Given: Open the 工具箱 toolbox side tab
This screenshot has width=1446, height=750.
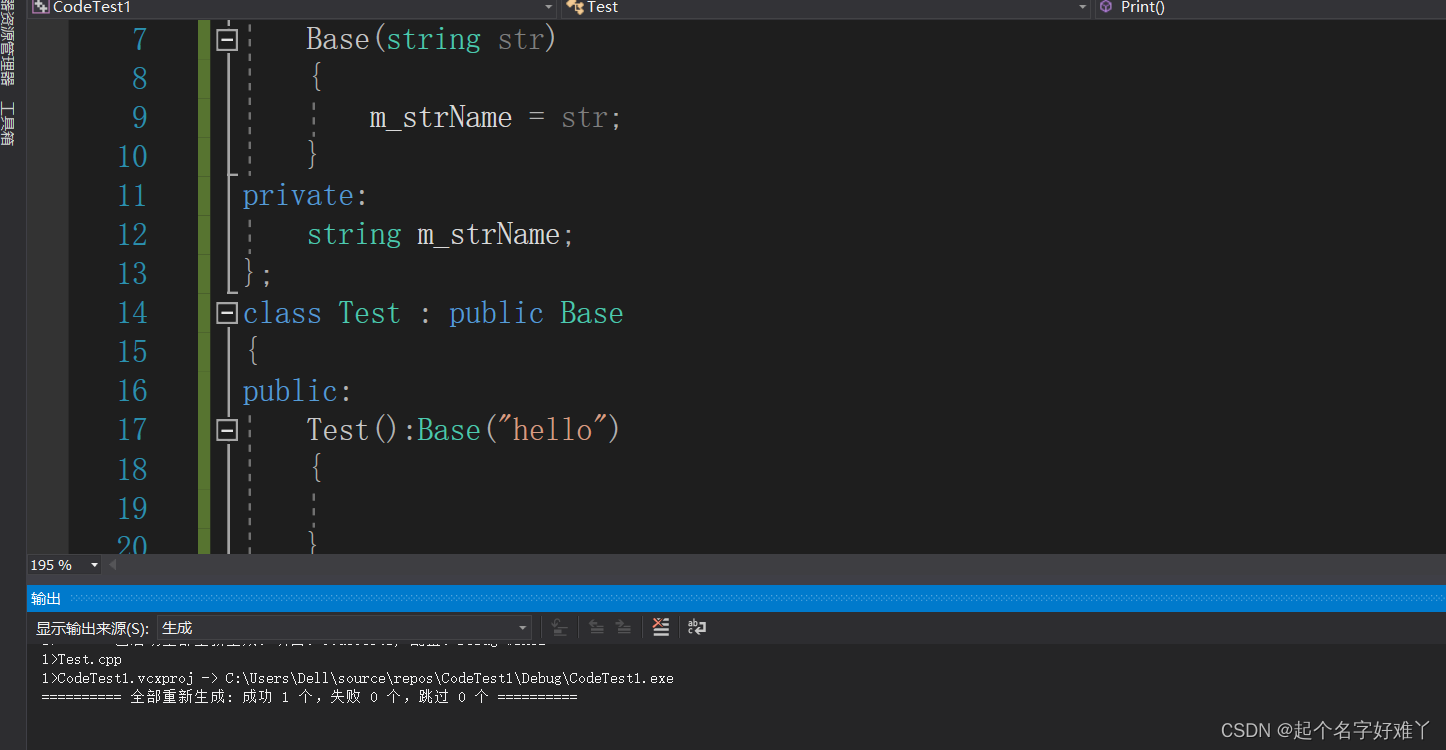Looking at the screenshot, I should click(8, 123).
